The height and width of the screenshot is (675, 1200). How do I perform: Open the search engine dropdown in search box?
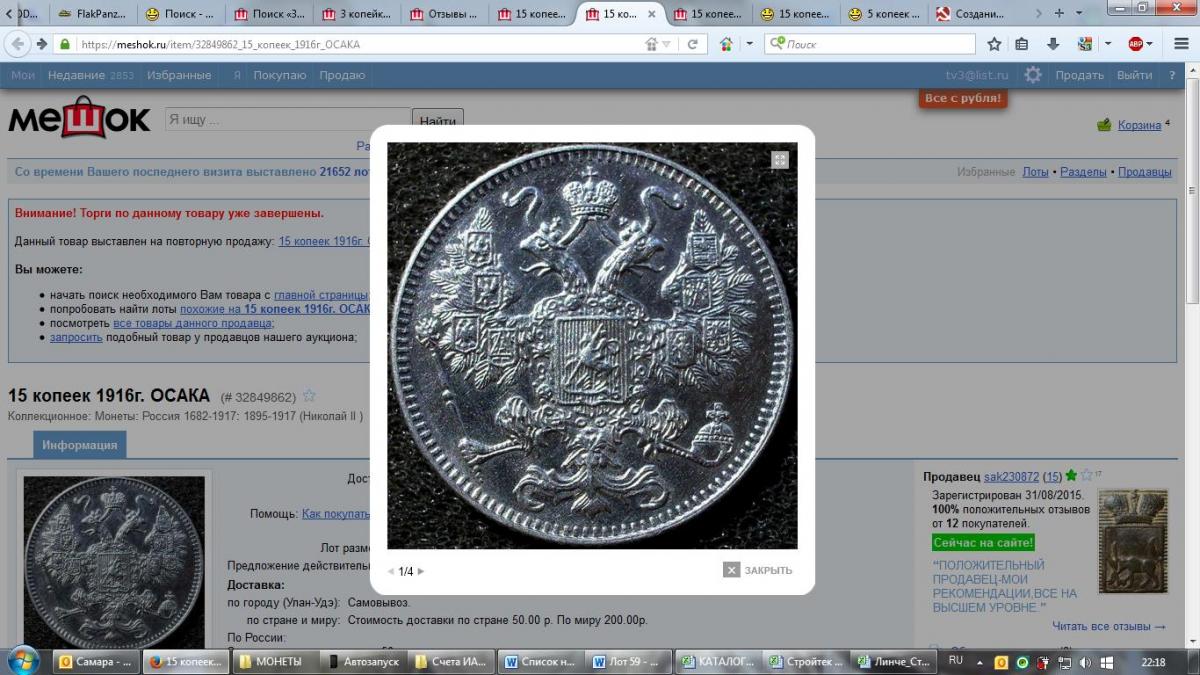tap(777, 44)
